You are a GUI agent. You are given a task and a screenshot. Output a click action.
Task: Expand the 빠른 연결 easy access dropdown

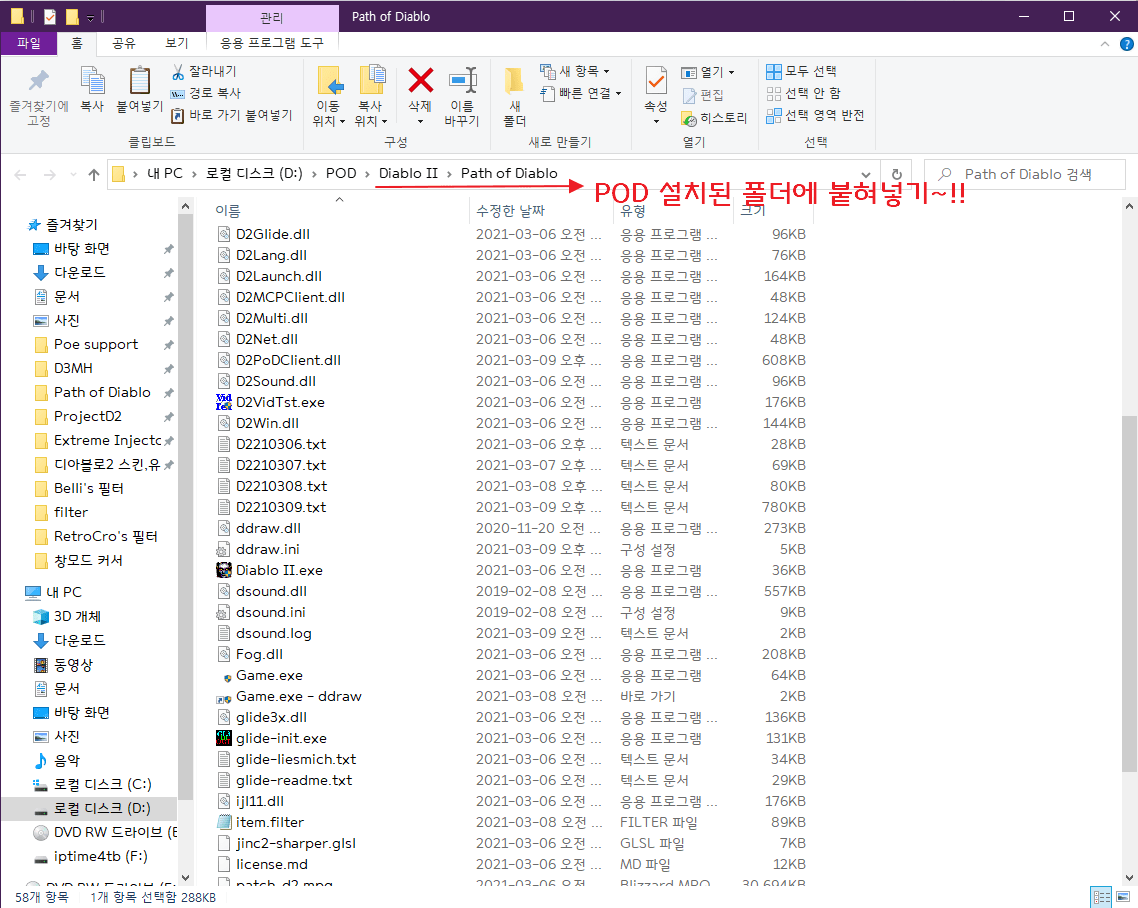618,93
